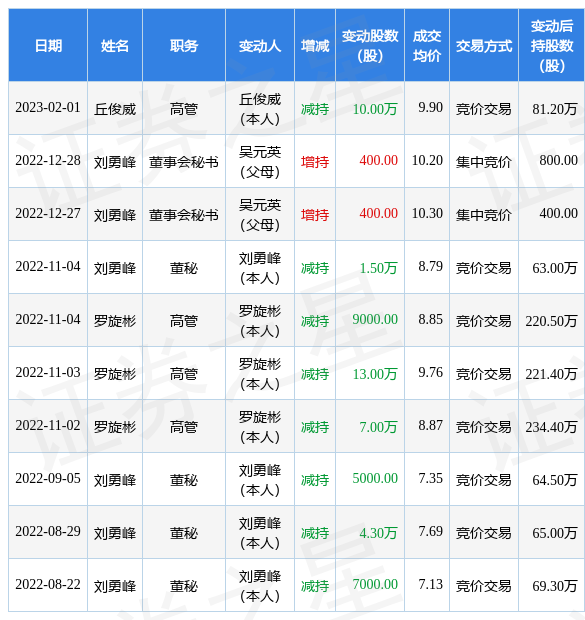The height and width of the screenshot is (620, 585).
Task: Click the 变动后持股数(股) column header
Action: [552, 46]
